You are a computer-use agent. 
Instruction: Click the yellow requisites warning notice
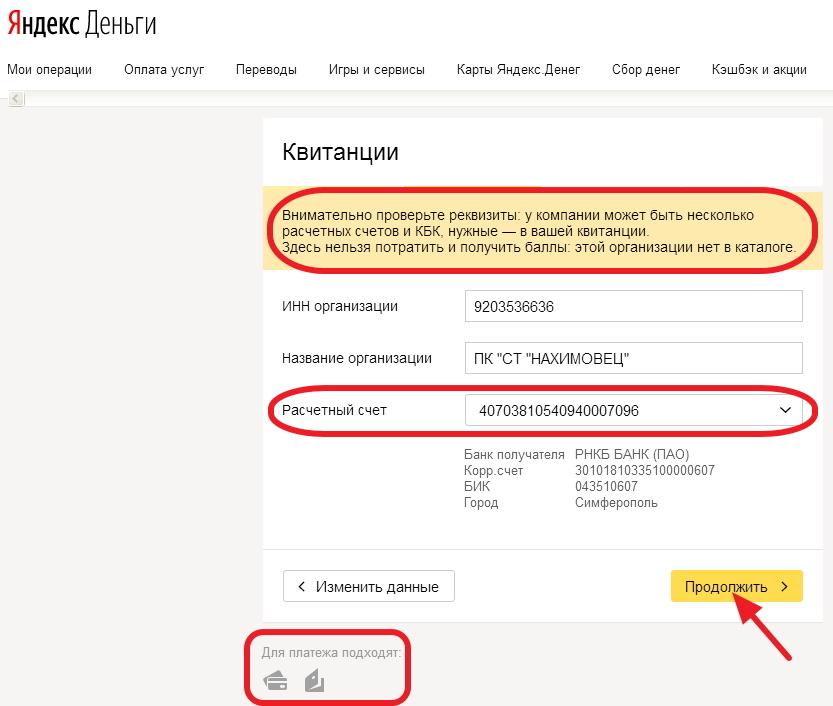coord(540,230)
